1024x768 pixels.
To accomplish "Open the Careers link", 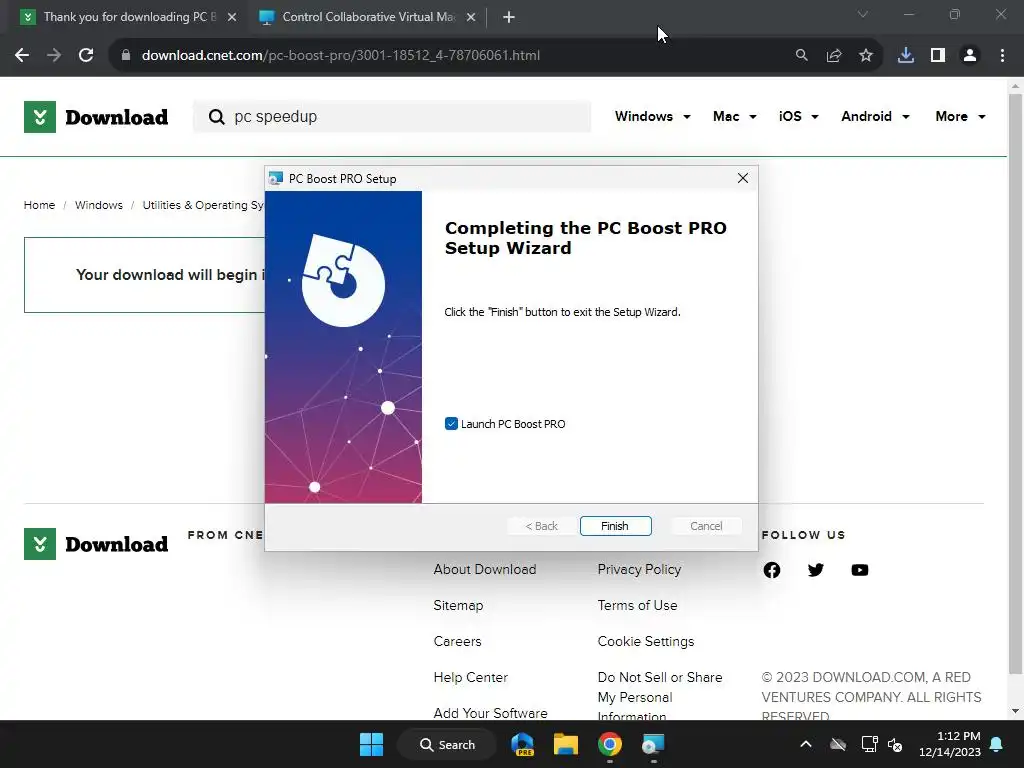I will tap(457, 641).
